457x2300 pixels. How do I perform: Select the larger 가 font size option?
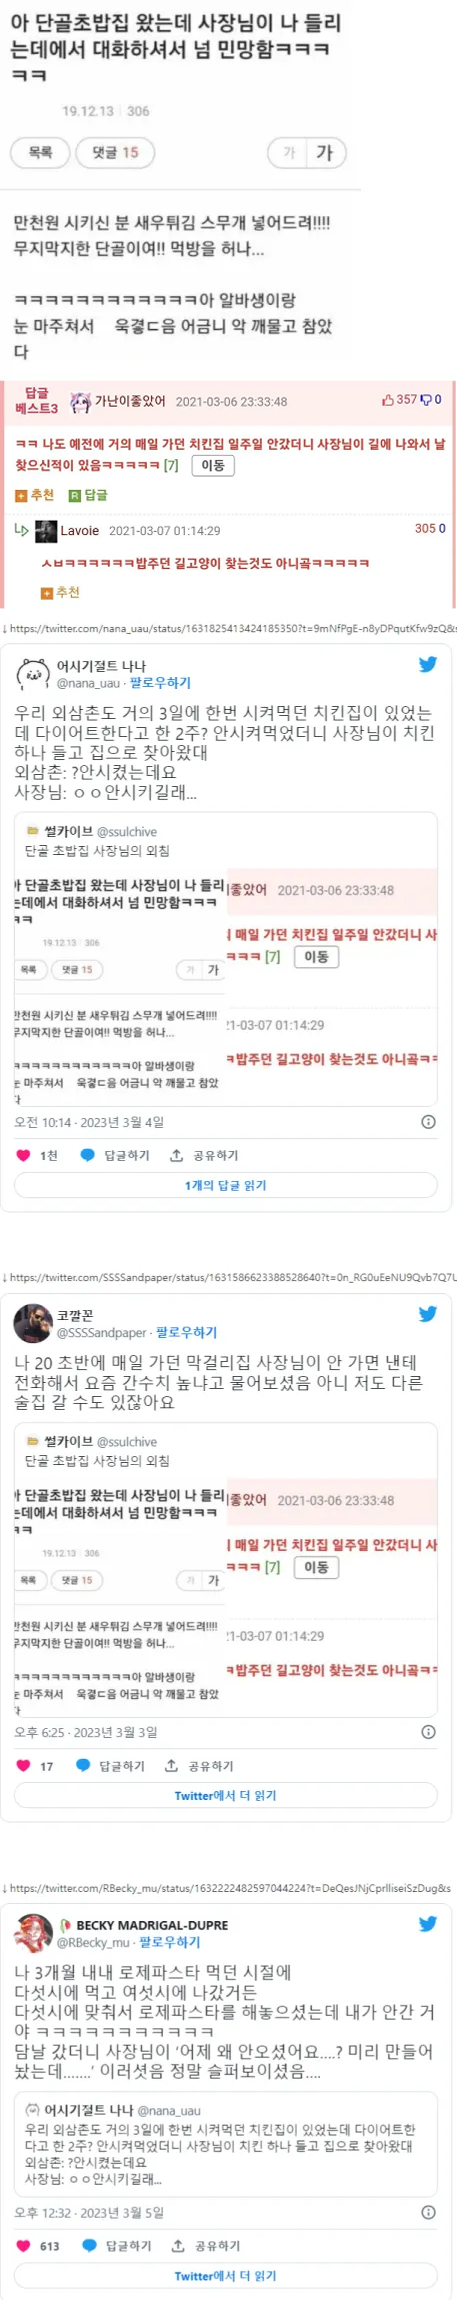324,153
